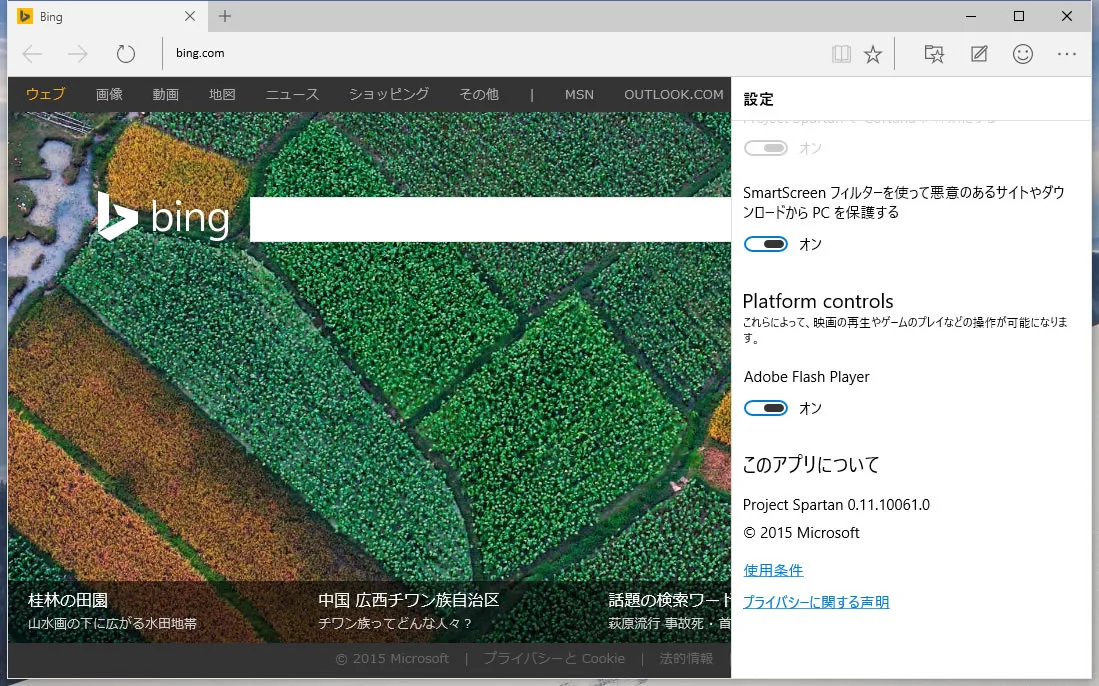Go forward with the forward arrow
The height and width of the screenshot is (686, 1099).
tap(78, 53)
